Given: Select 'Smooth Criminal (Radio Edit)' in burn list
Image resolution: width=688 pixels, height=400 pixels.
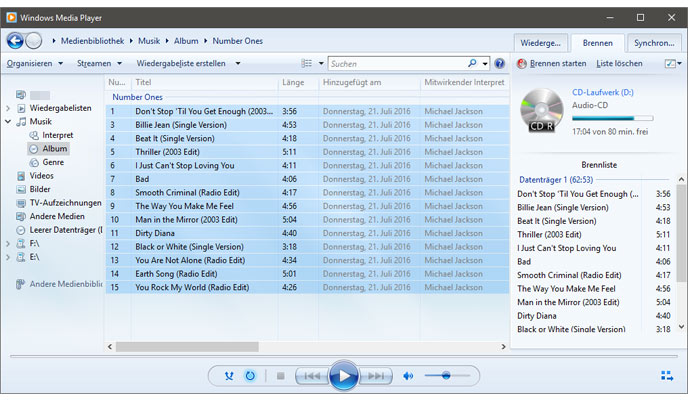Looking at the screenshot, I should pos(594,275).
